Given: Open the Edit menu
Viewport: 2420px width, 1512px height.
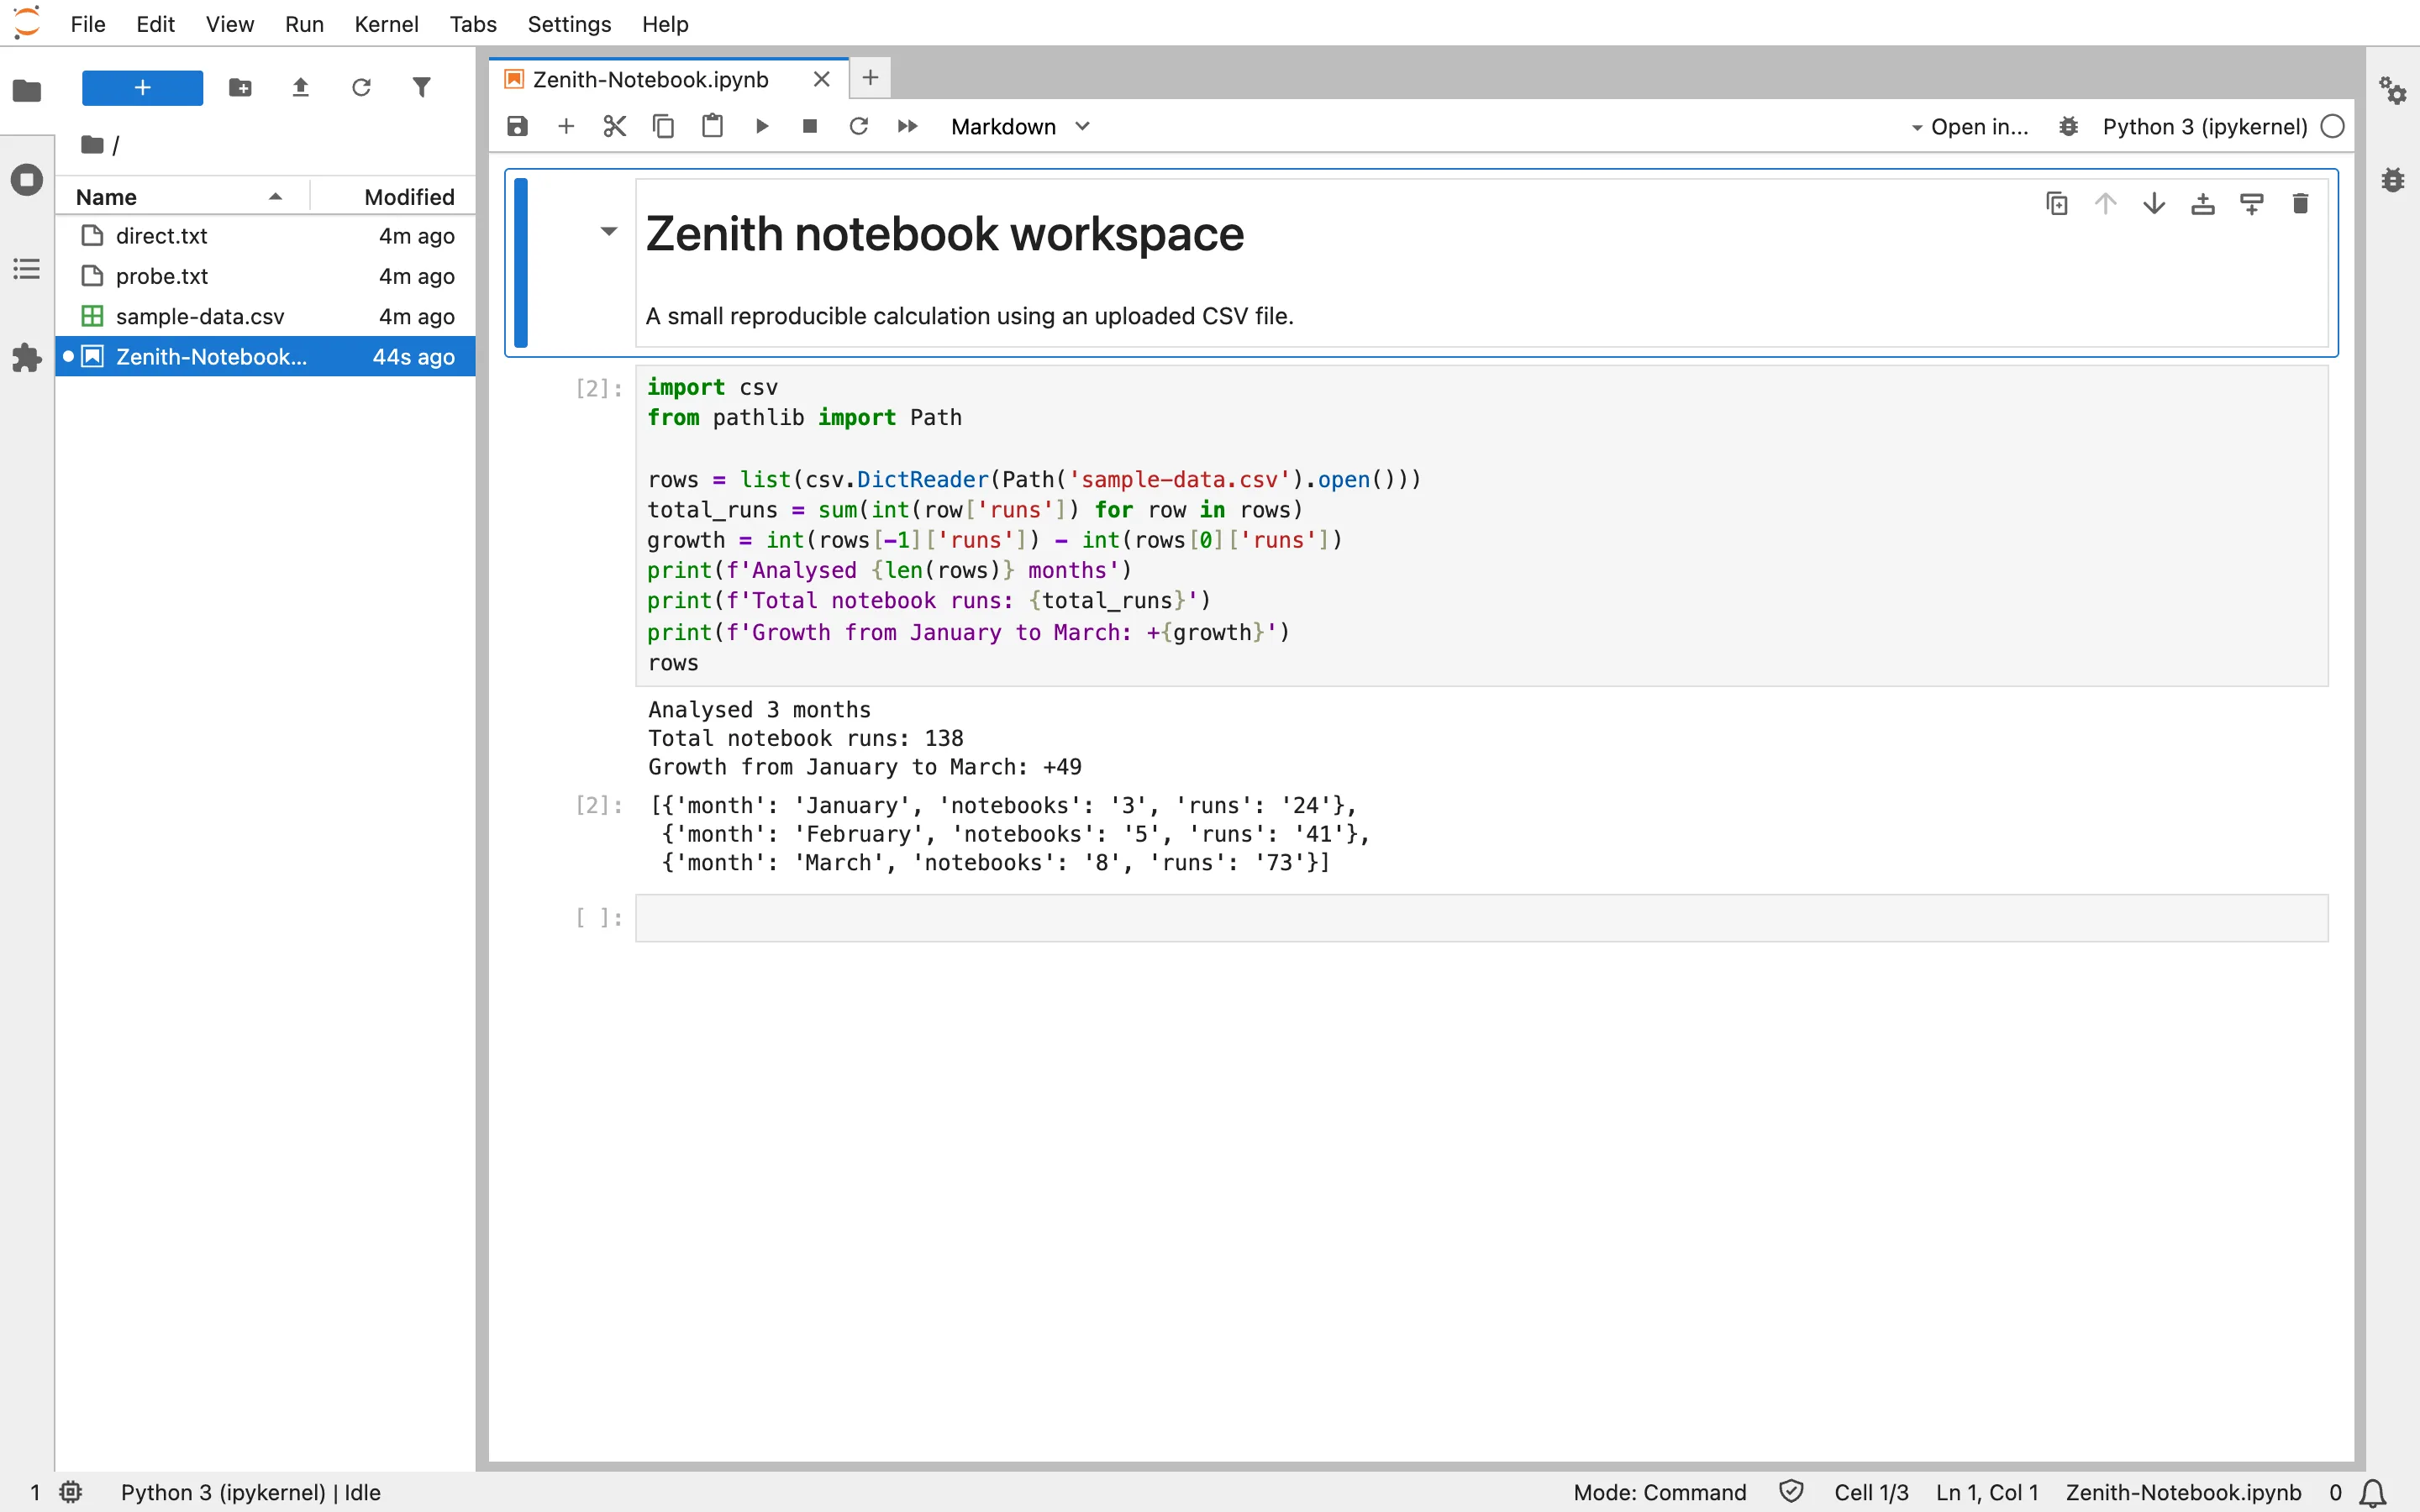Looking at the screenshot, I should tap(155, 24).
